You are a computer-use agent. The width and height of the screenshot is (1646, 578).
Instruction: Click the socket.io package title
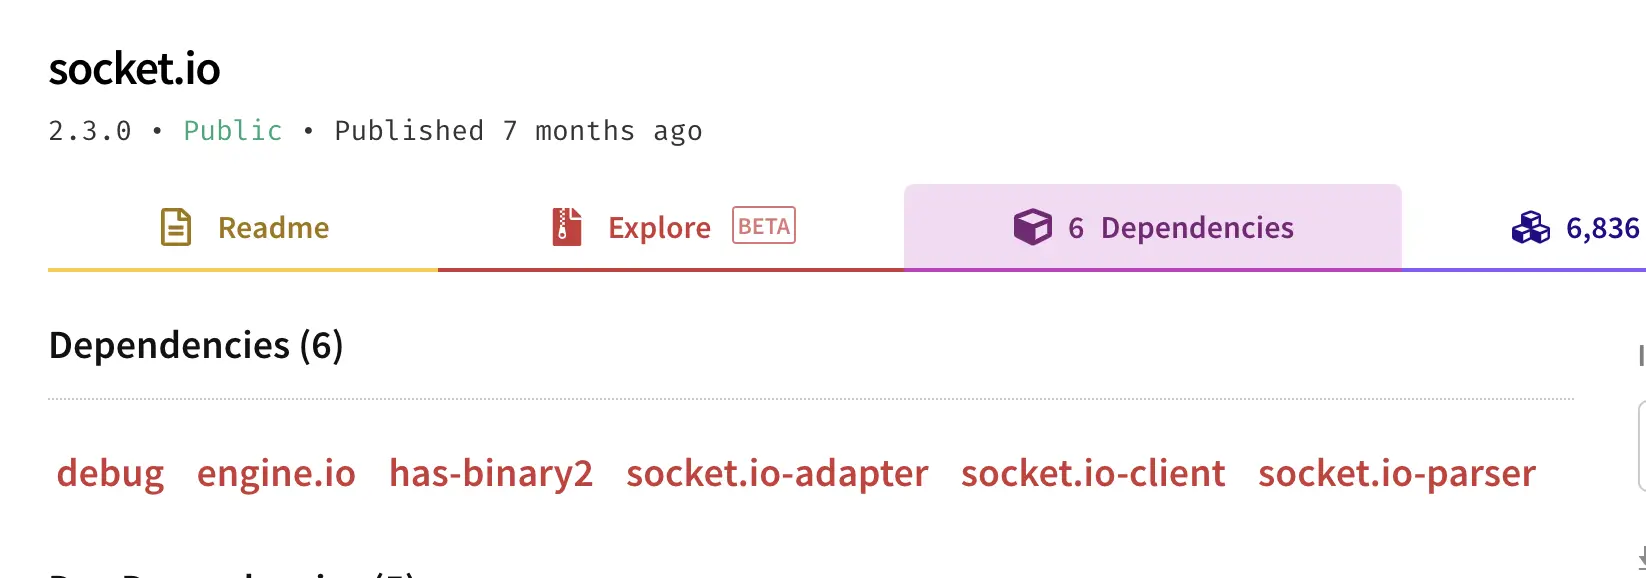(134, 69)
